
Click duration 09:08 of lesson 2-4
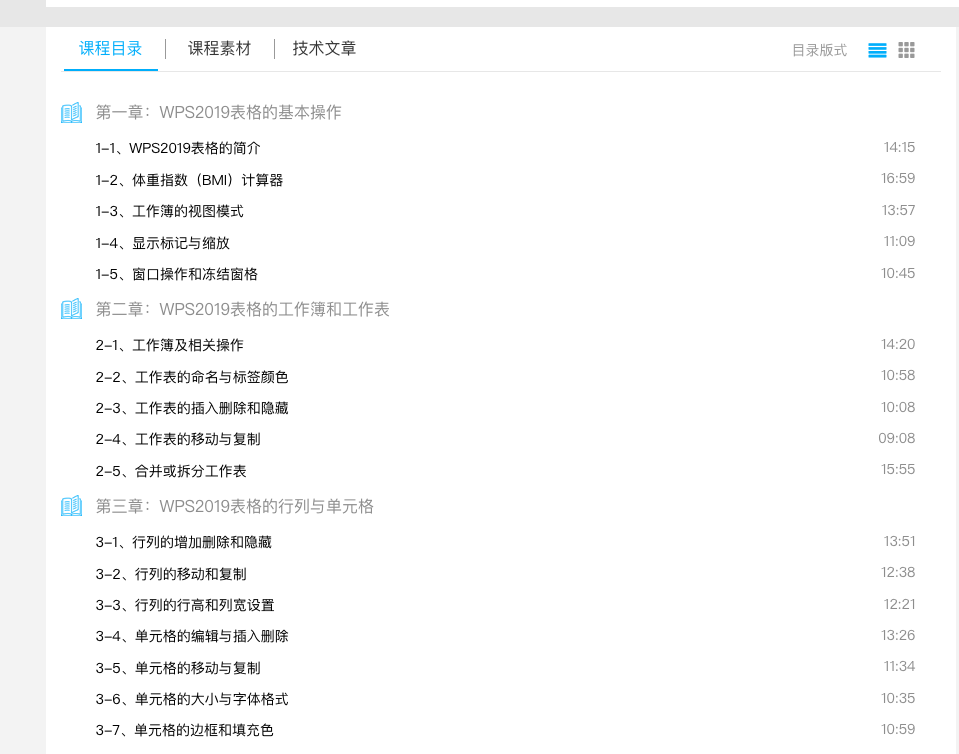897,438
